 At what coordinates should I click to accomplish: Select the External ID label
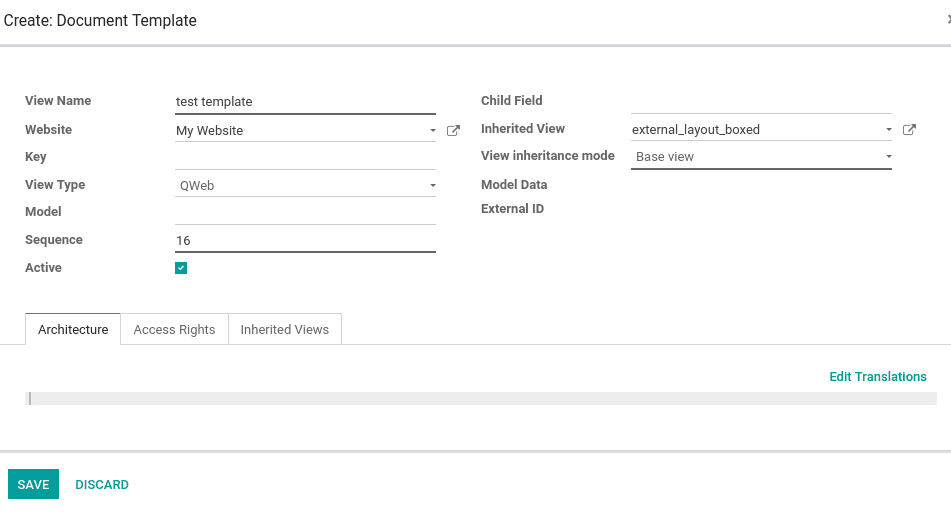point(512,209)
